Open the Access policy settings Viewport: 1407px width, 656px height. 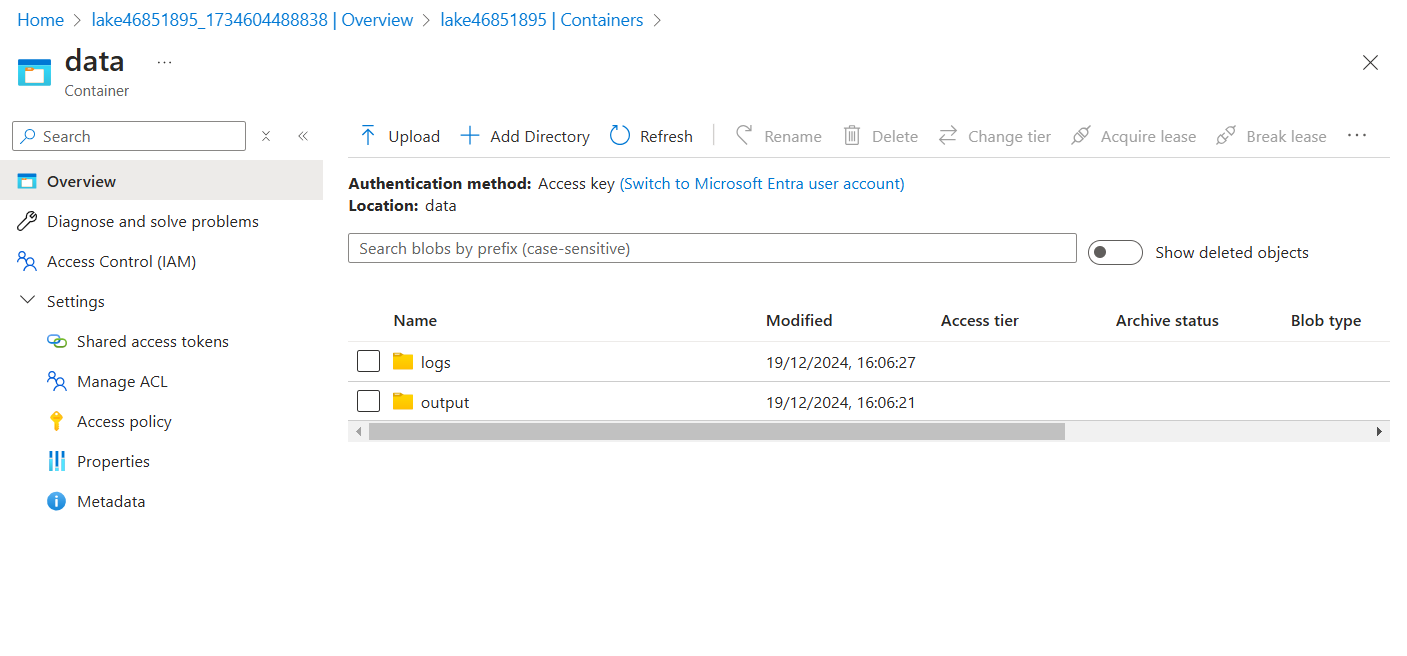(122, 421)
